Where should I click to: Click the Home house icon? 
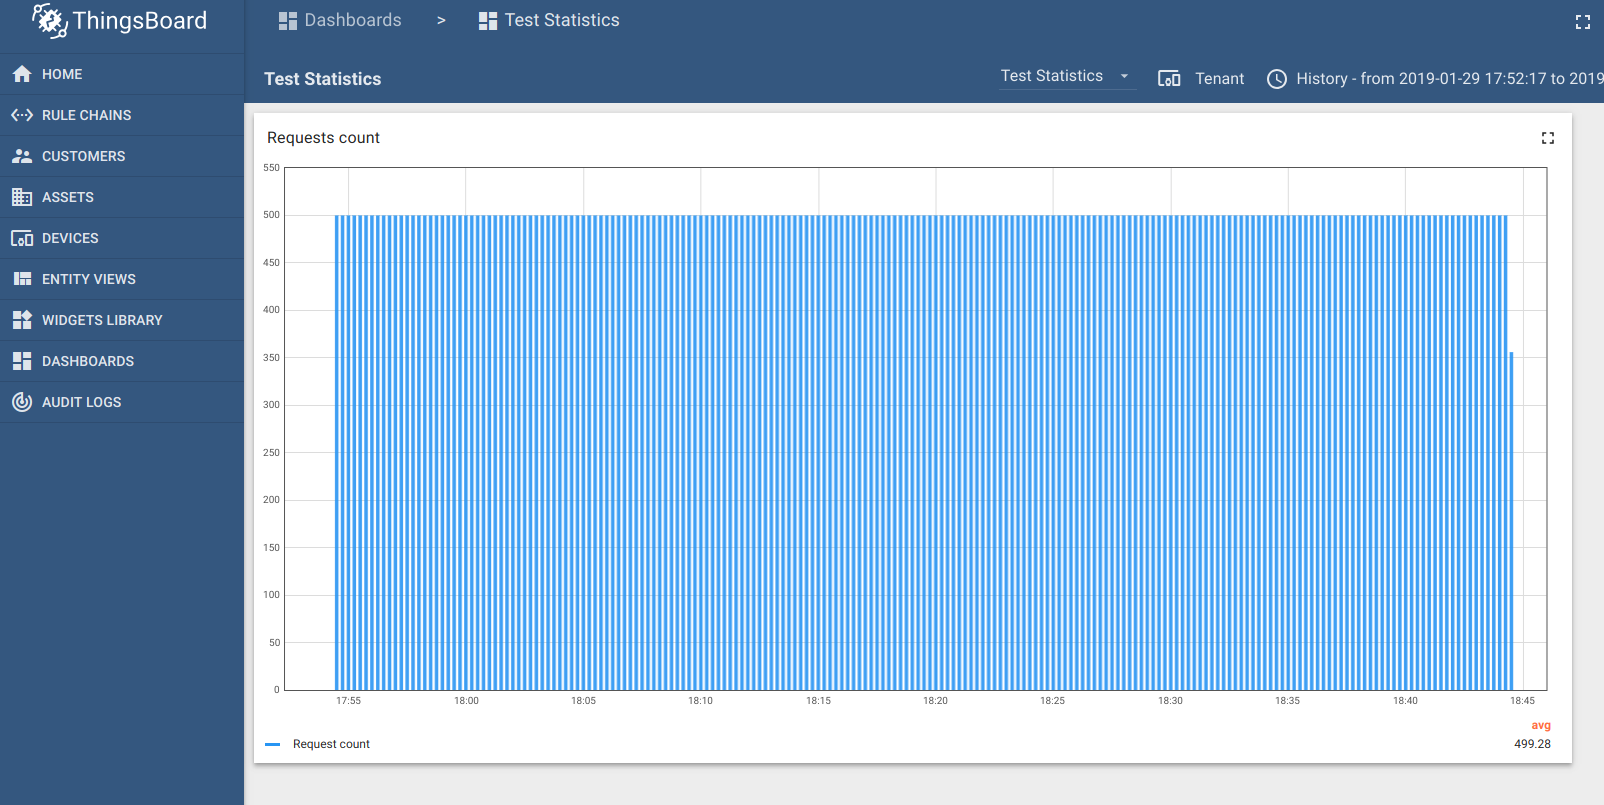coord(22,74)
